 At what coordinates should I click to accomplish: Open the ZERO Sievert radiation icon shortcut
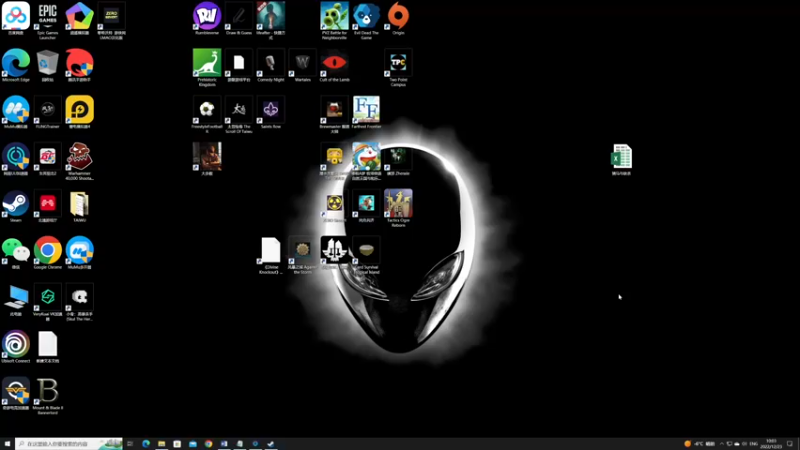pos(334,206)
